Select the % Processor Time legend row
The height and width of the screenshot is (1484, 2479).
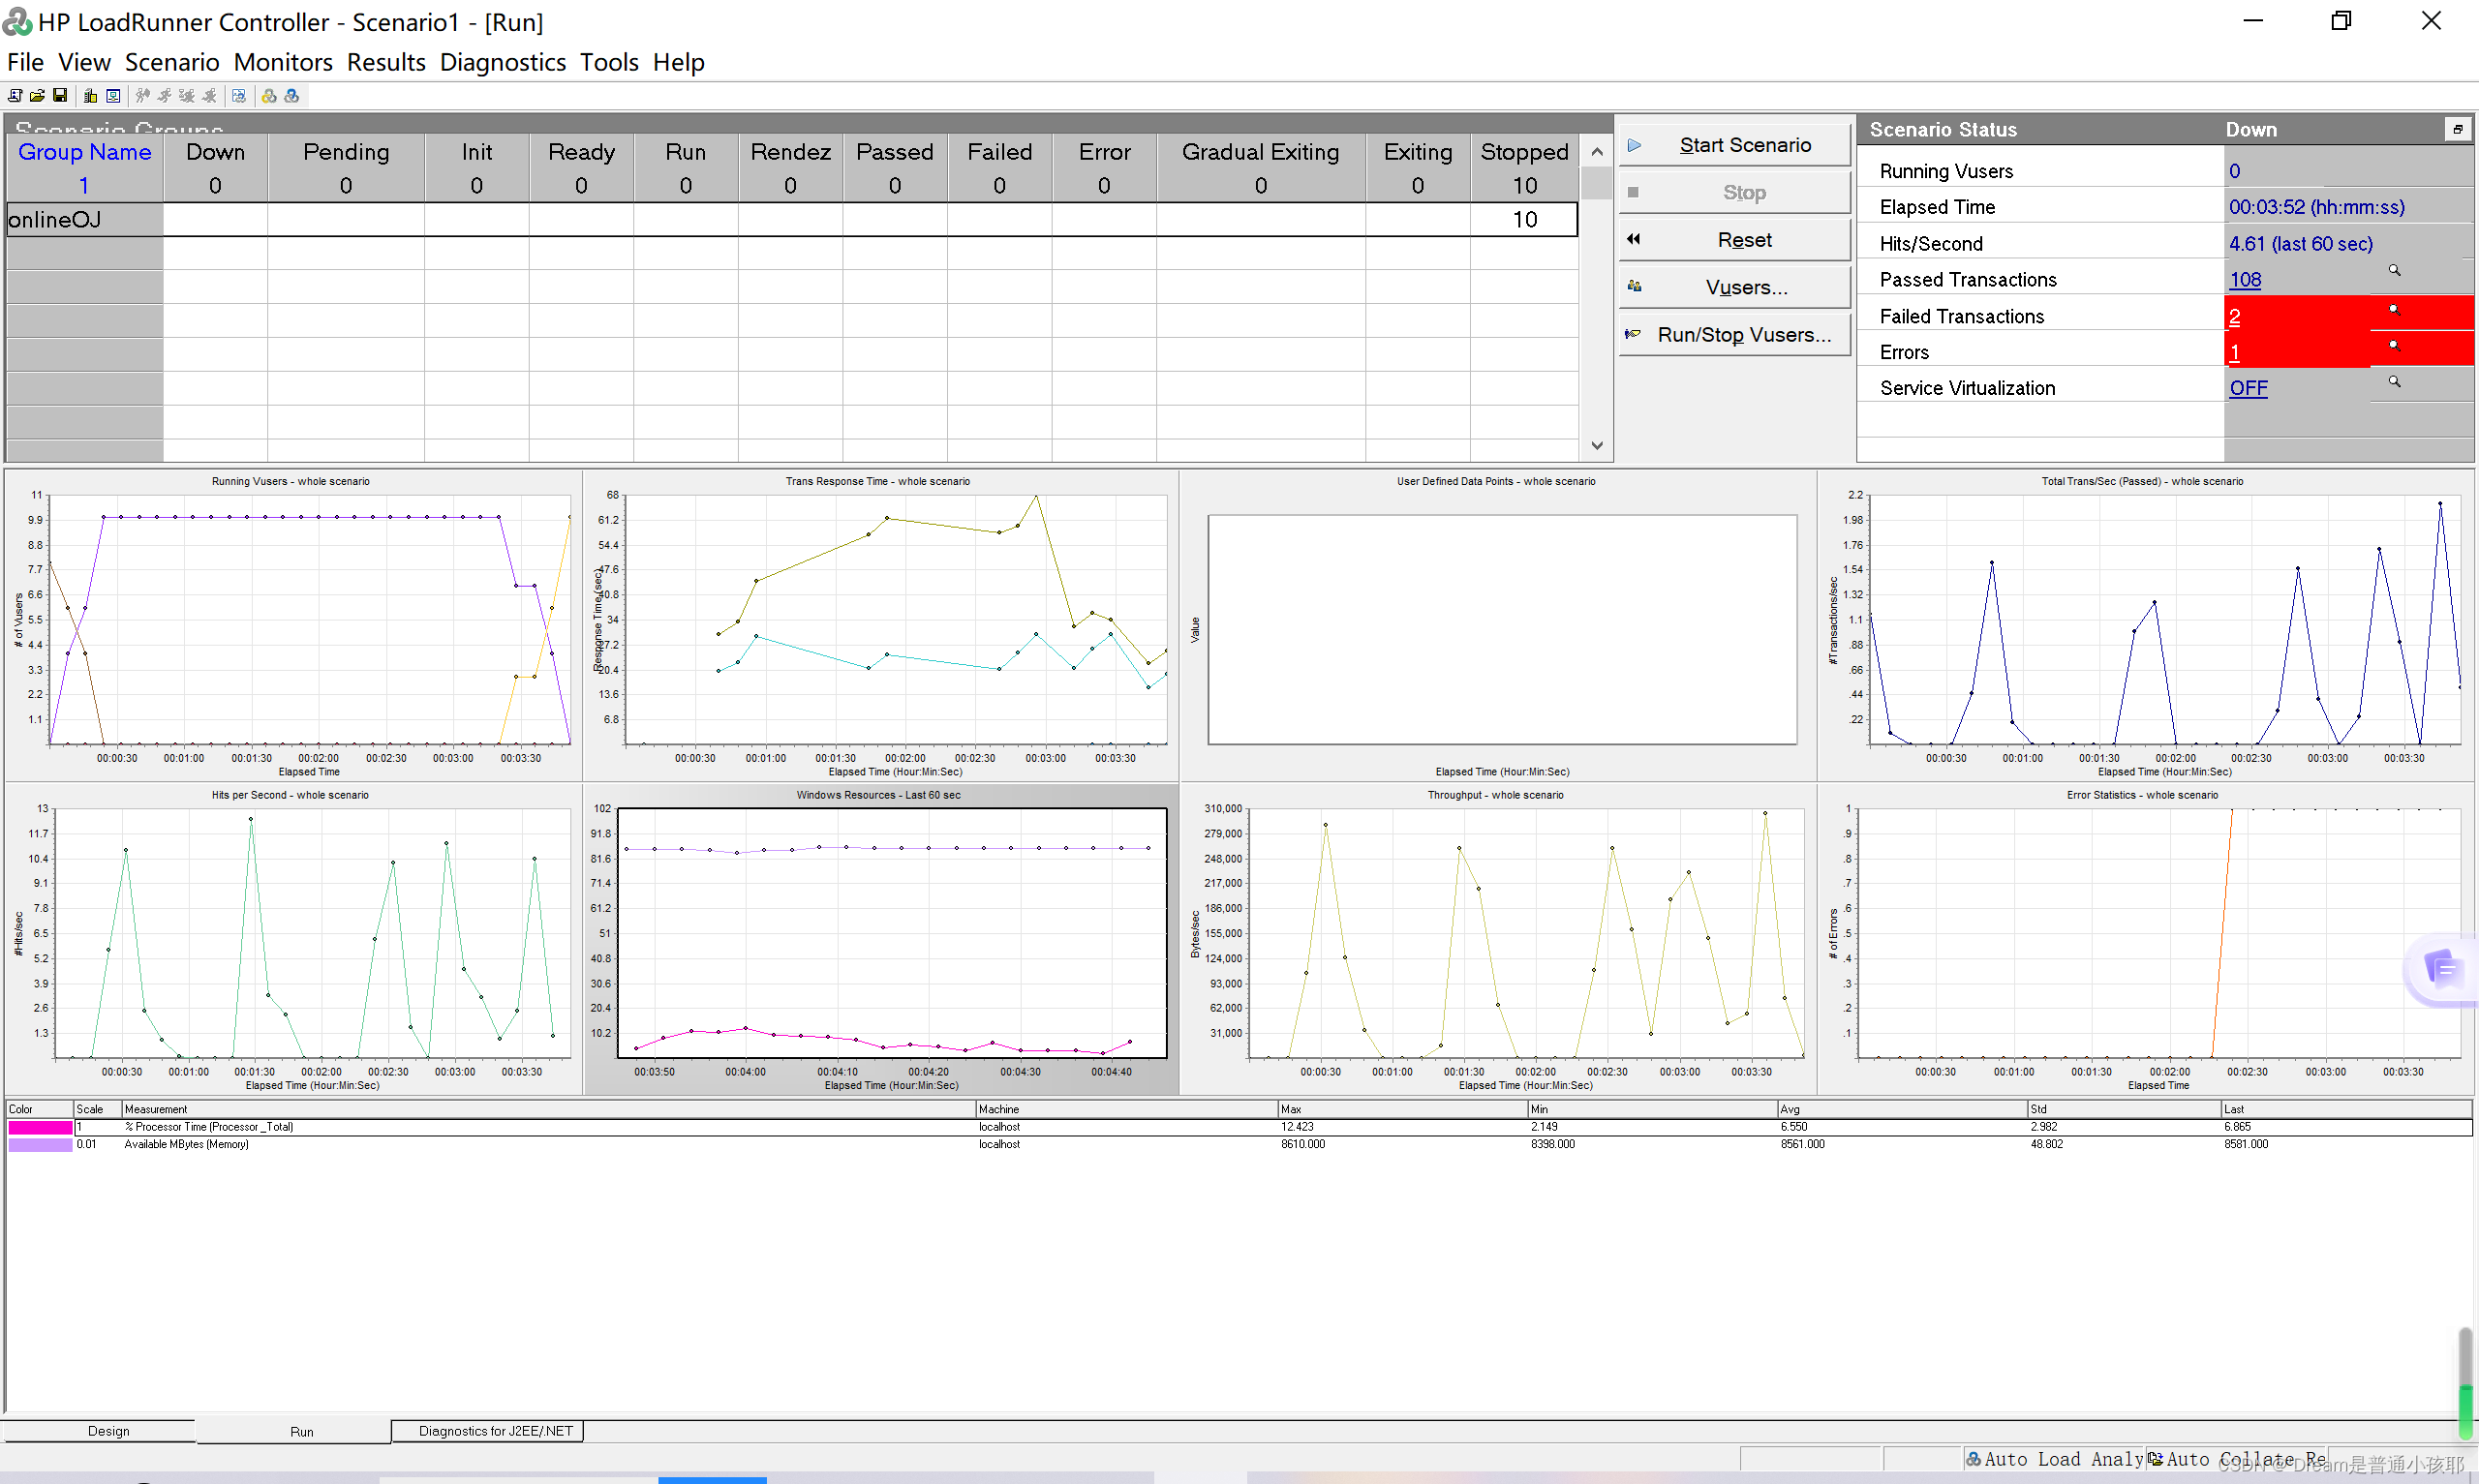[1239, 1127]
